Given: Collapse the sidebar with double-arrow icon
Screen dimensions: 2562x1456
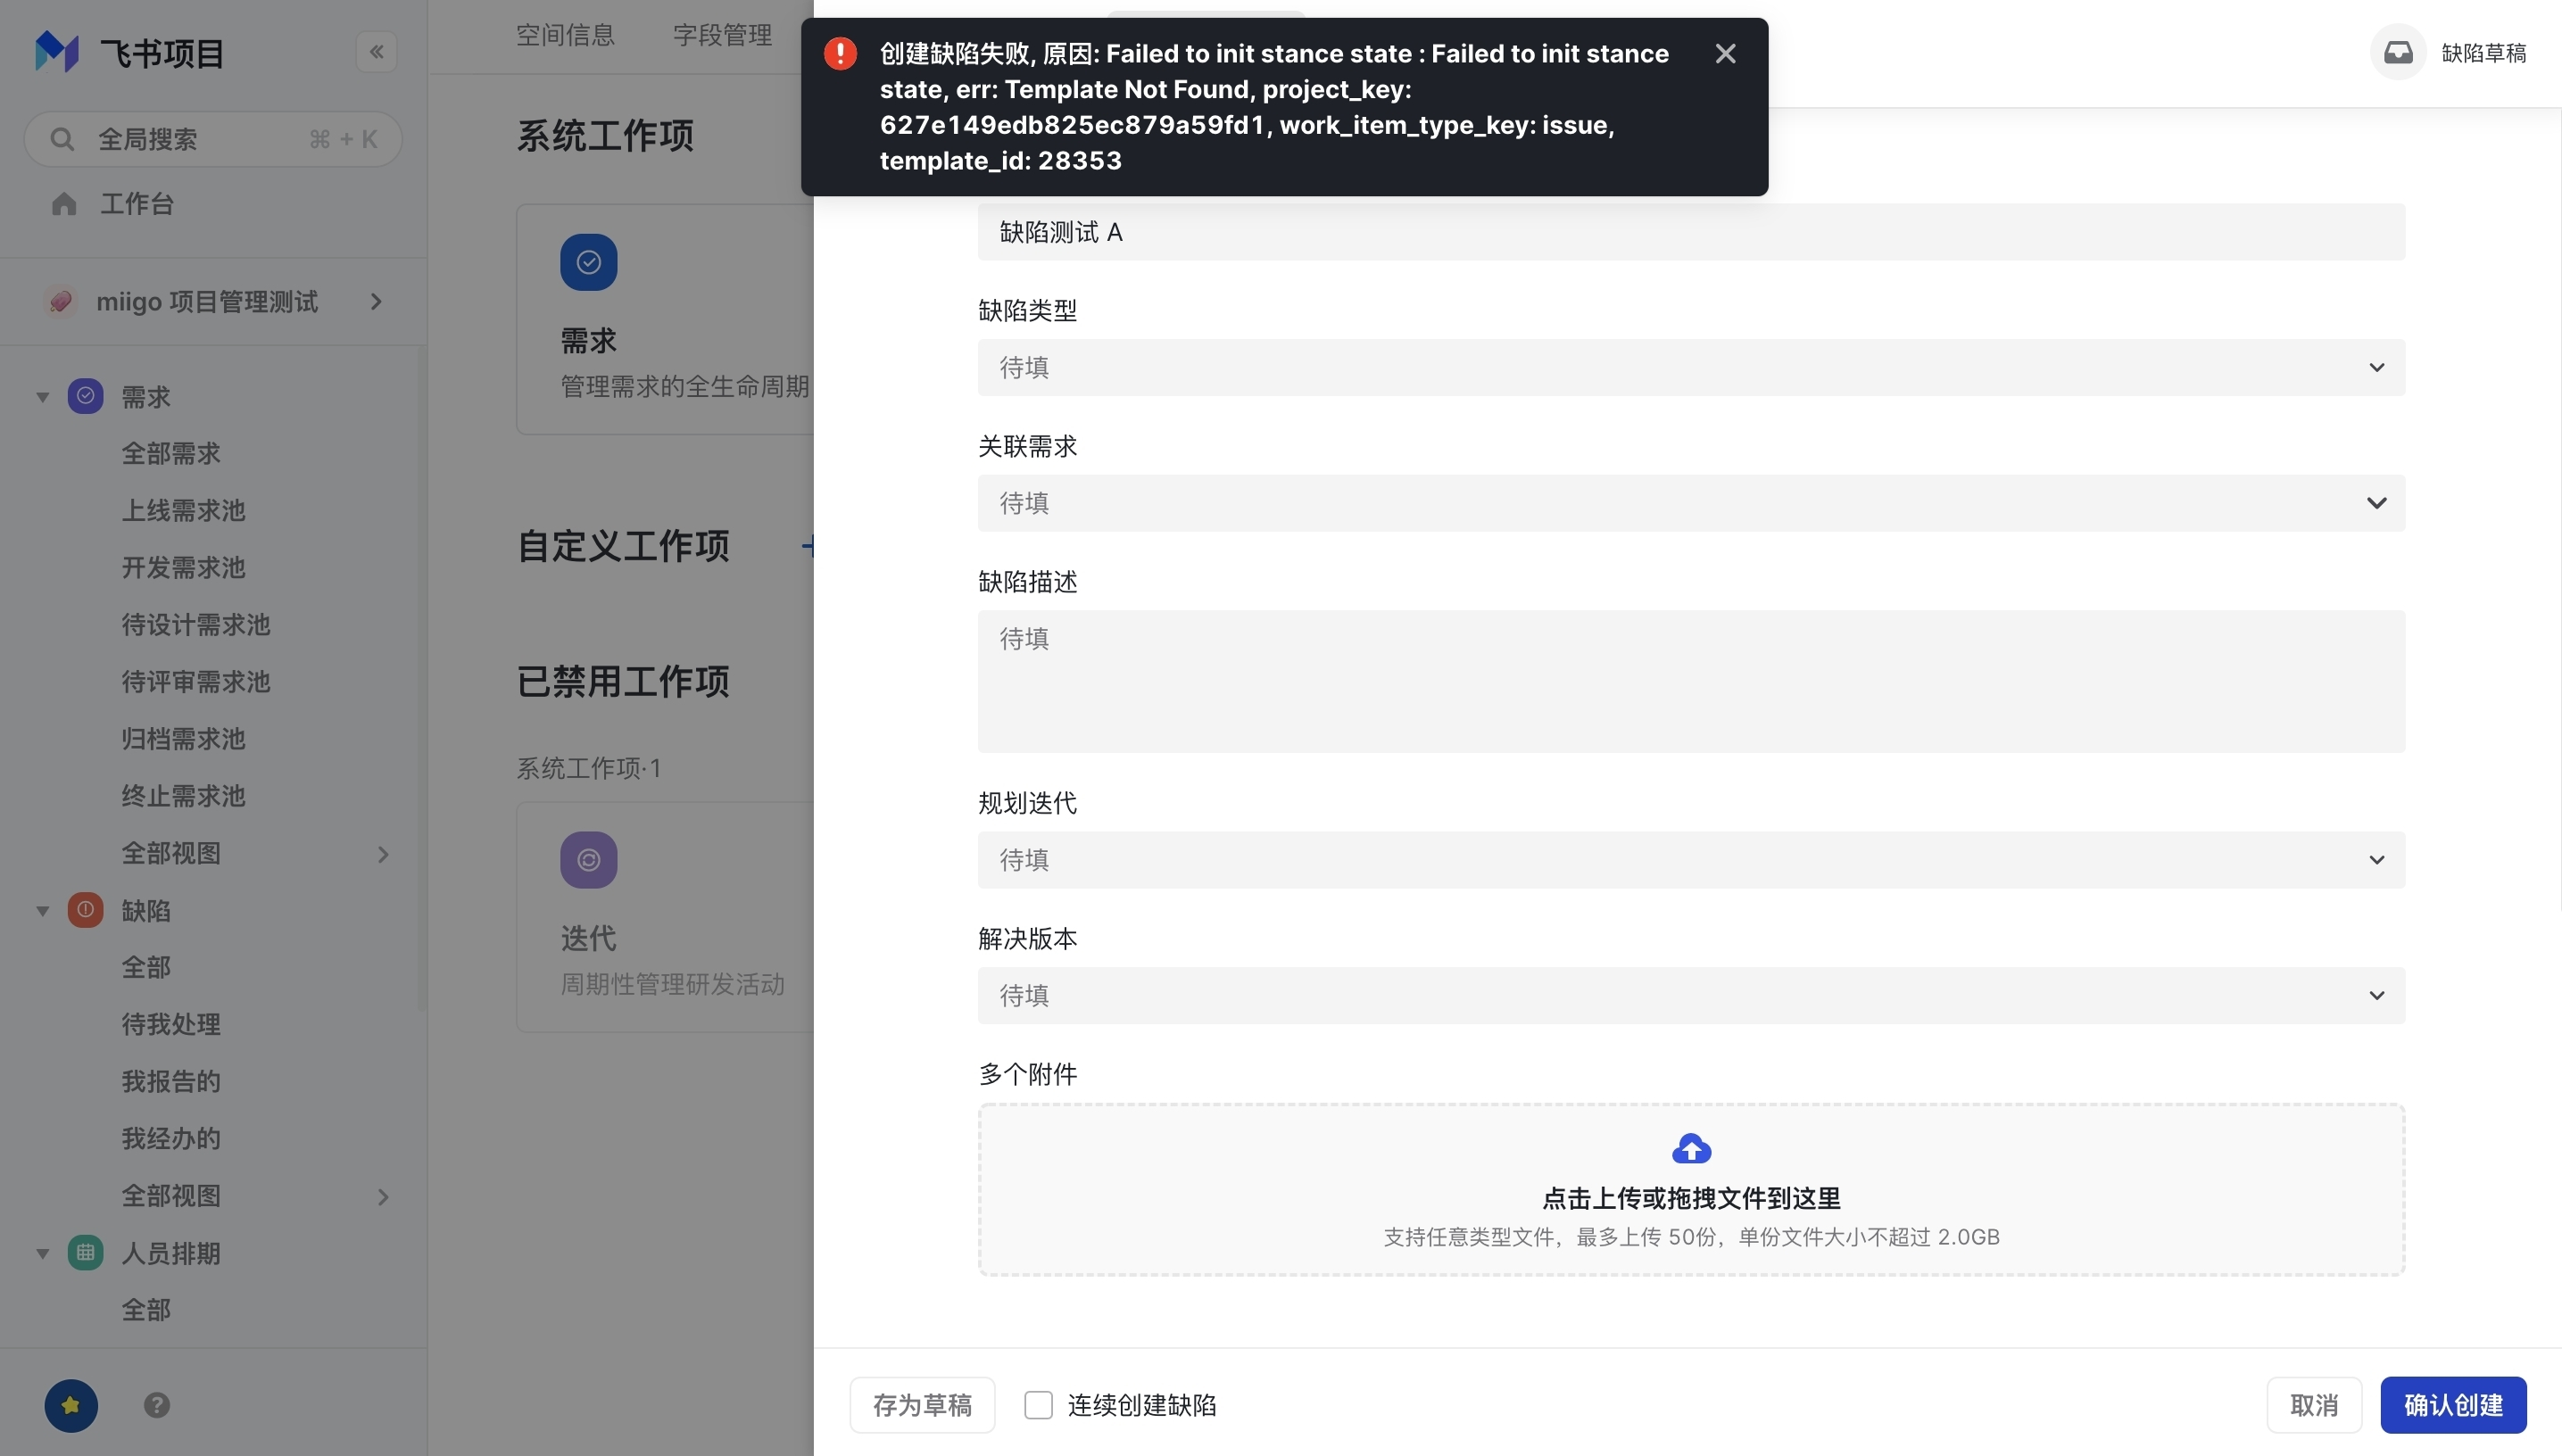Looking at the screenshot, I should click(377, 52).
